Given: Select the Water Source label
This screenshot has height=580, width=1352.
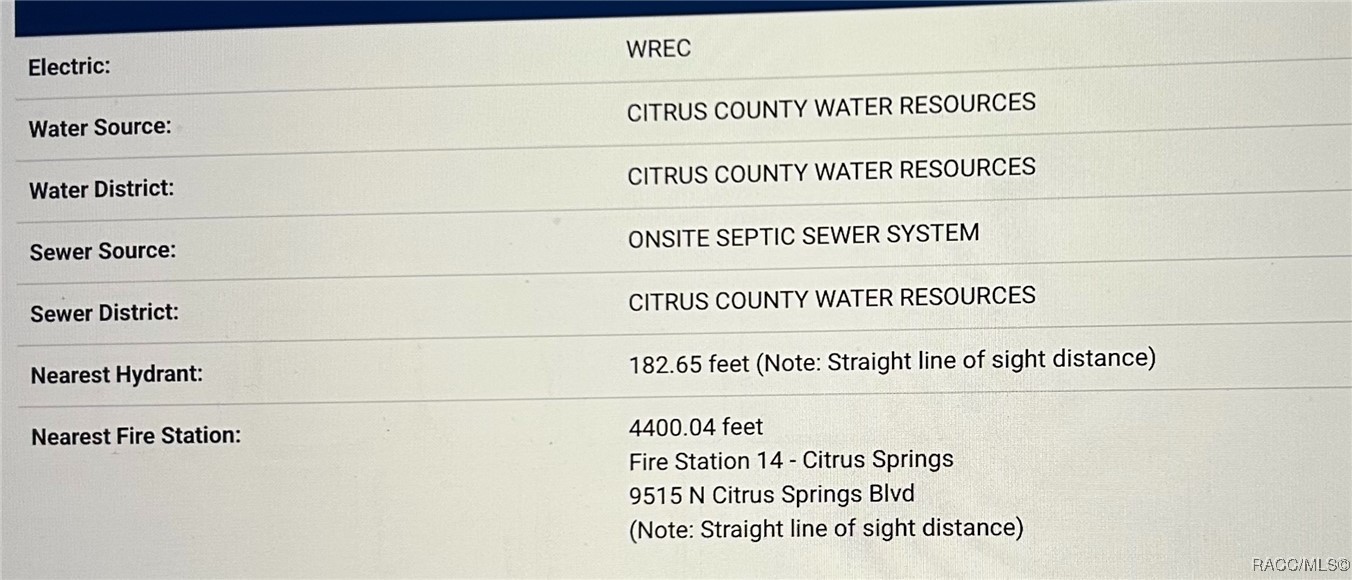Looking at the screenshot, I should (100, 128).
